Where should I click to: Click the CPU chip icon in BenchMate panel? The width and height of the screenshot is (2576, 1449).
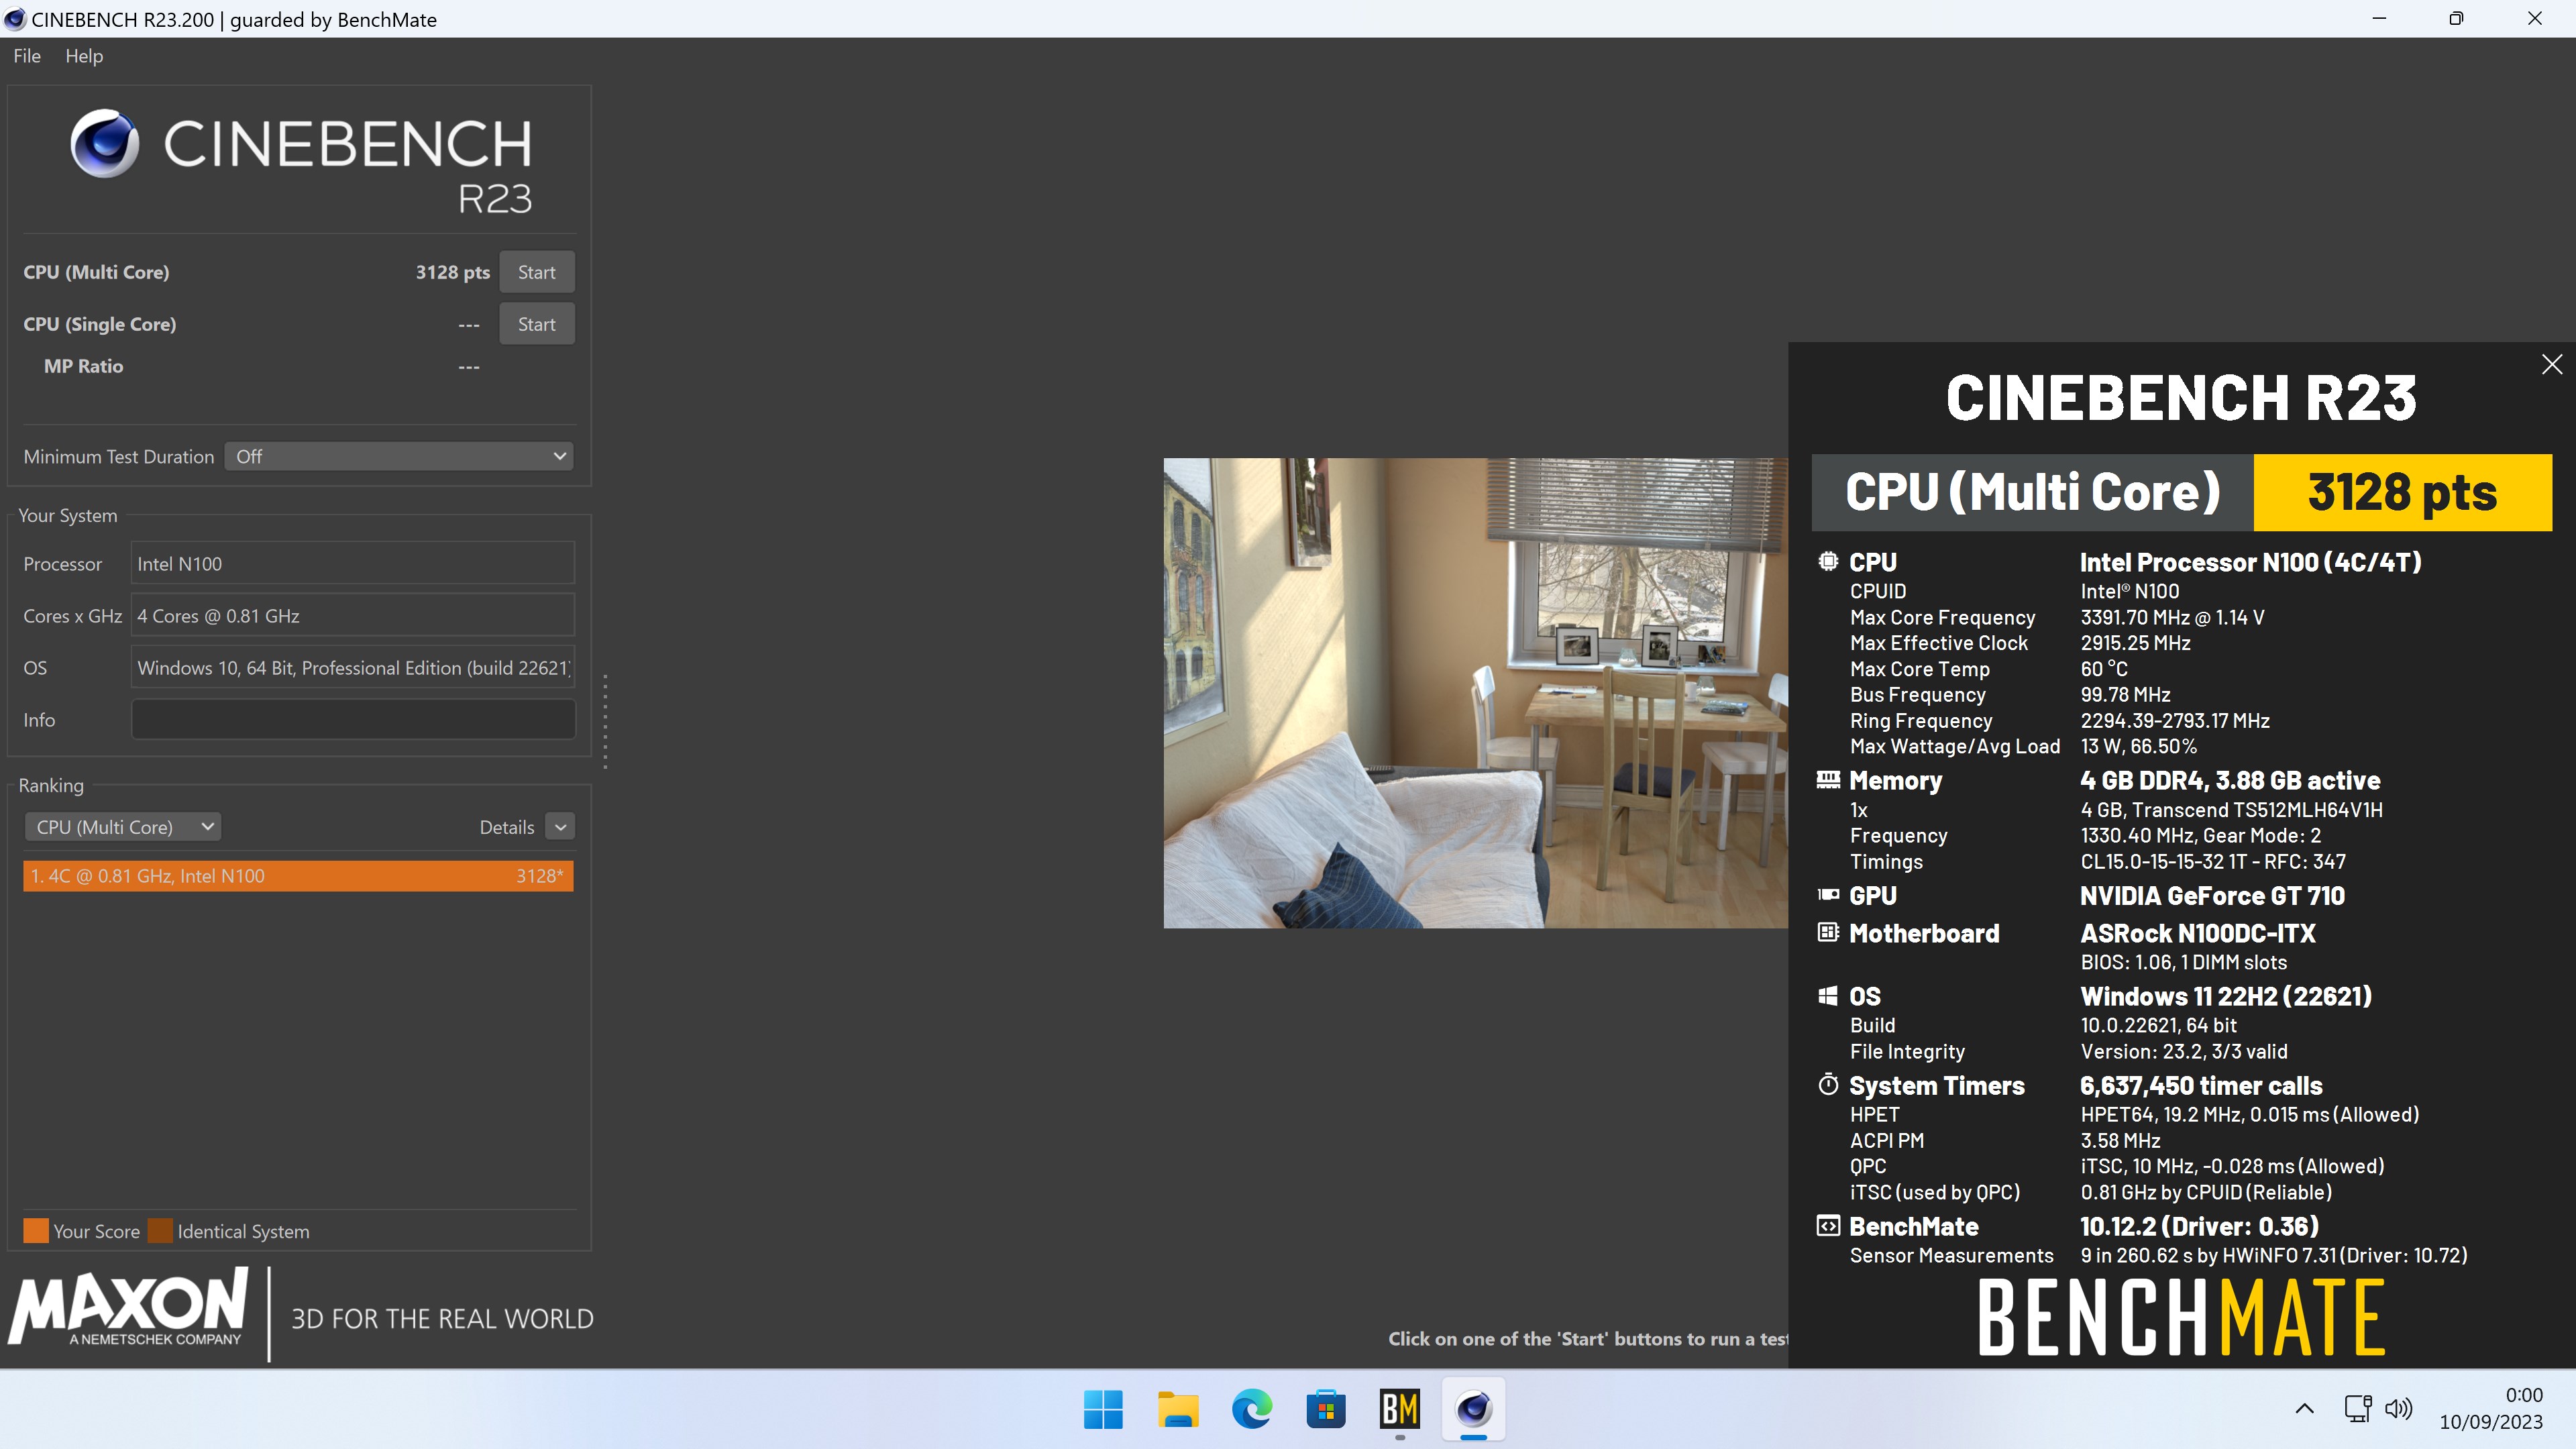pyautogui.click(x=1828, y=562)
